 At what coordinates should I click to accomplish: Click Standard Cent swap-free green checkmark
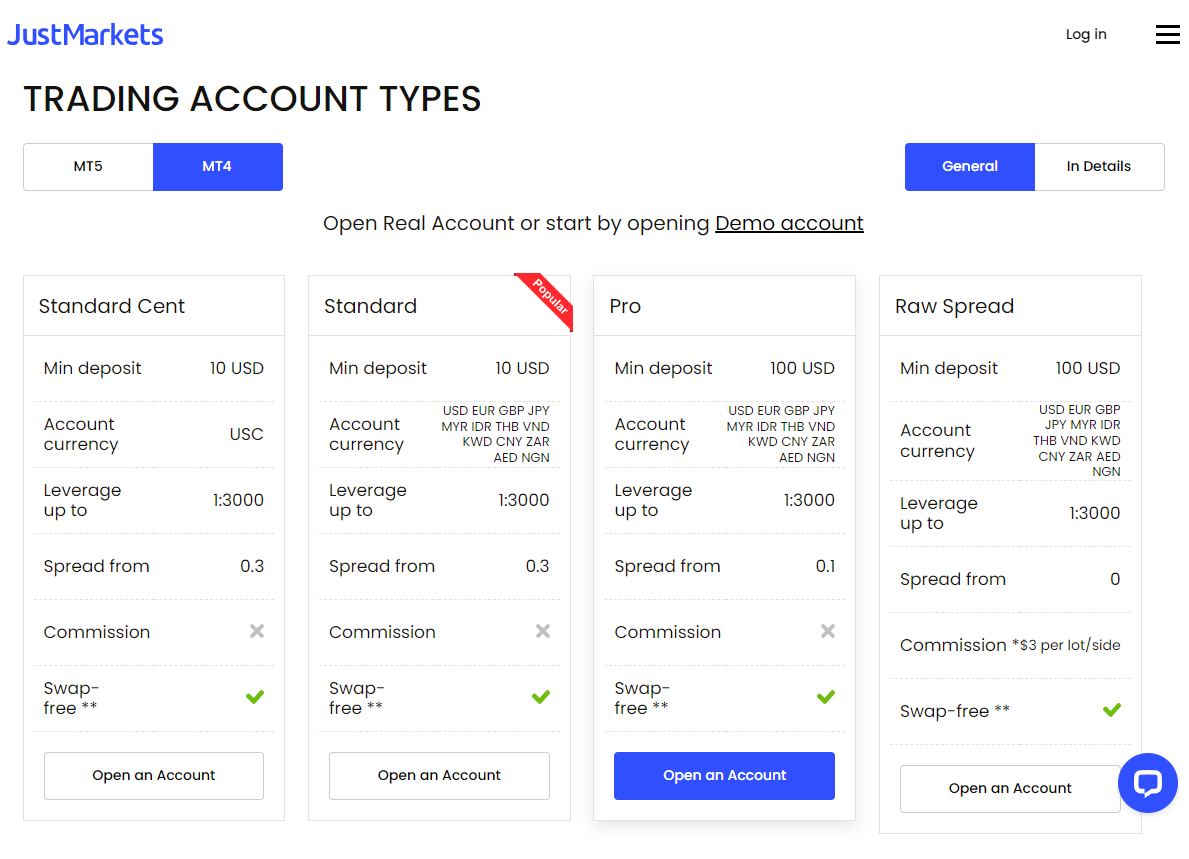(x=255, y=697)
